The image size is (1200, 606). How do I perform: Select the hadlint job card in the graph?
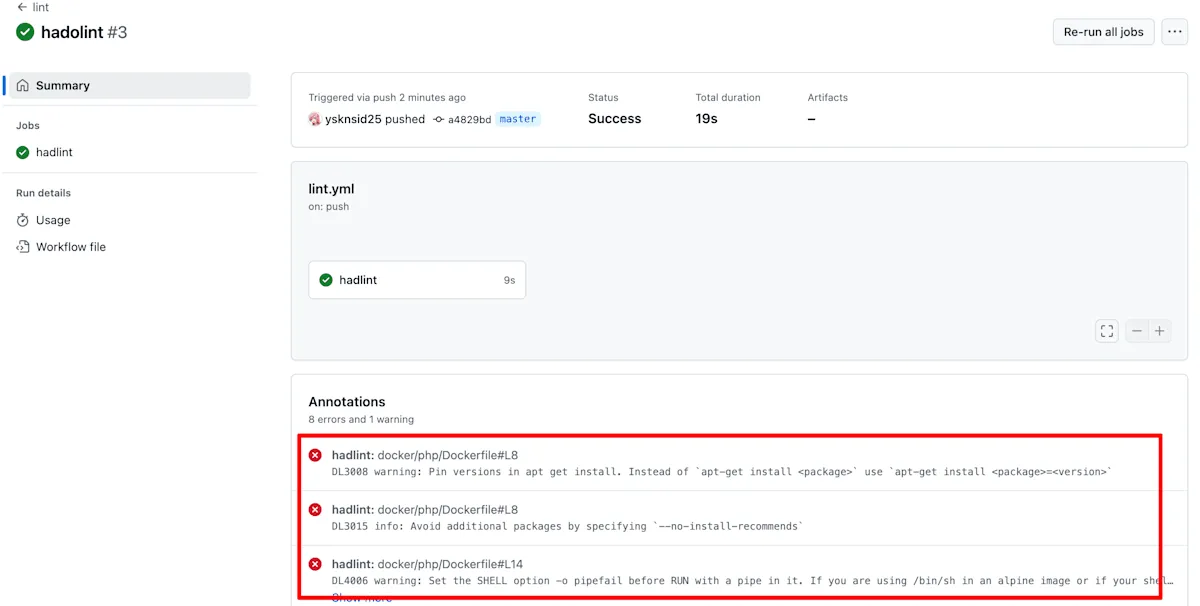click(x=417, y=280)
